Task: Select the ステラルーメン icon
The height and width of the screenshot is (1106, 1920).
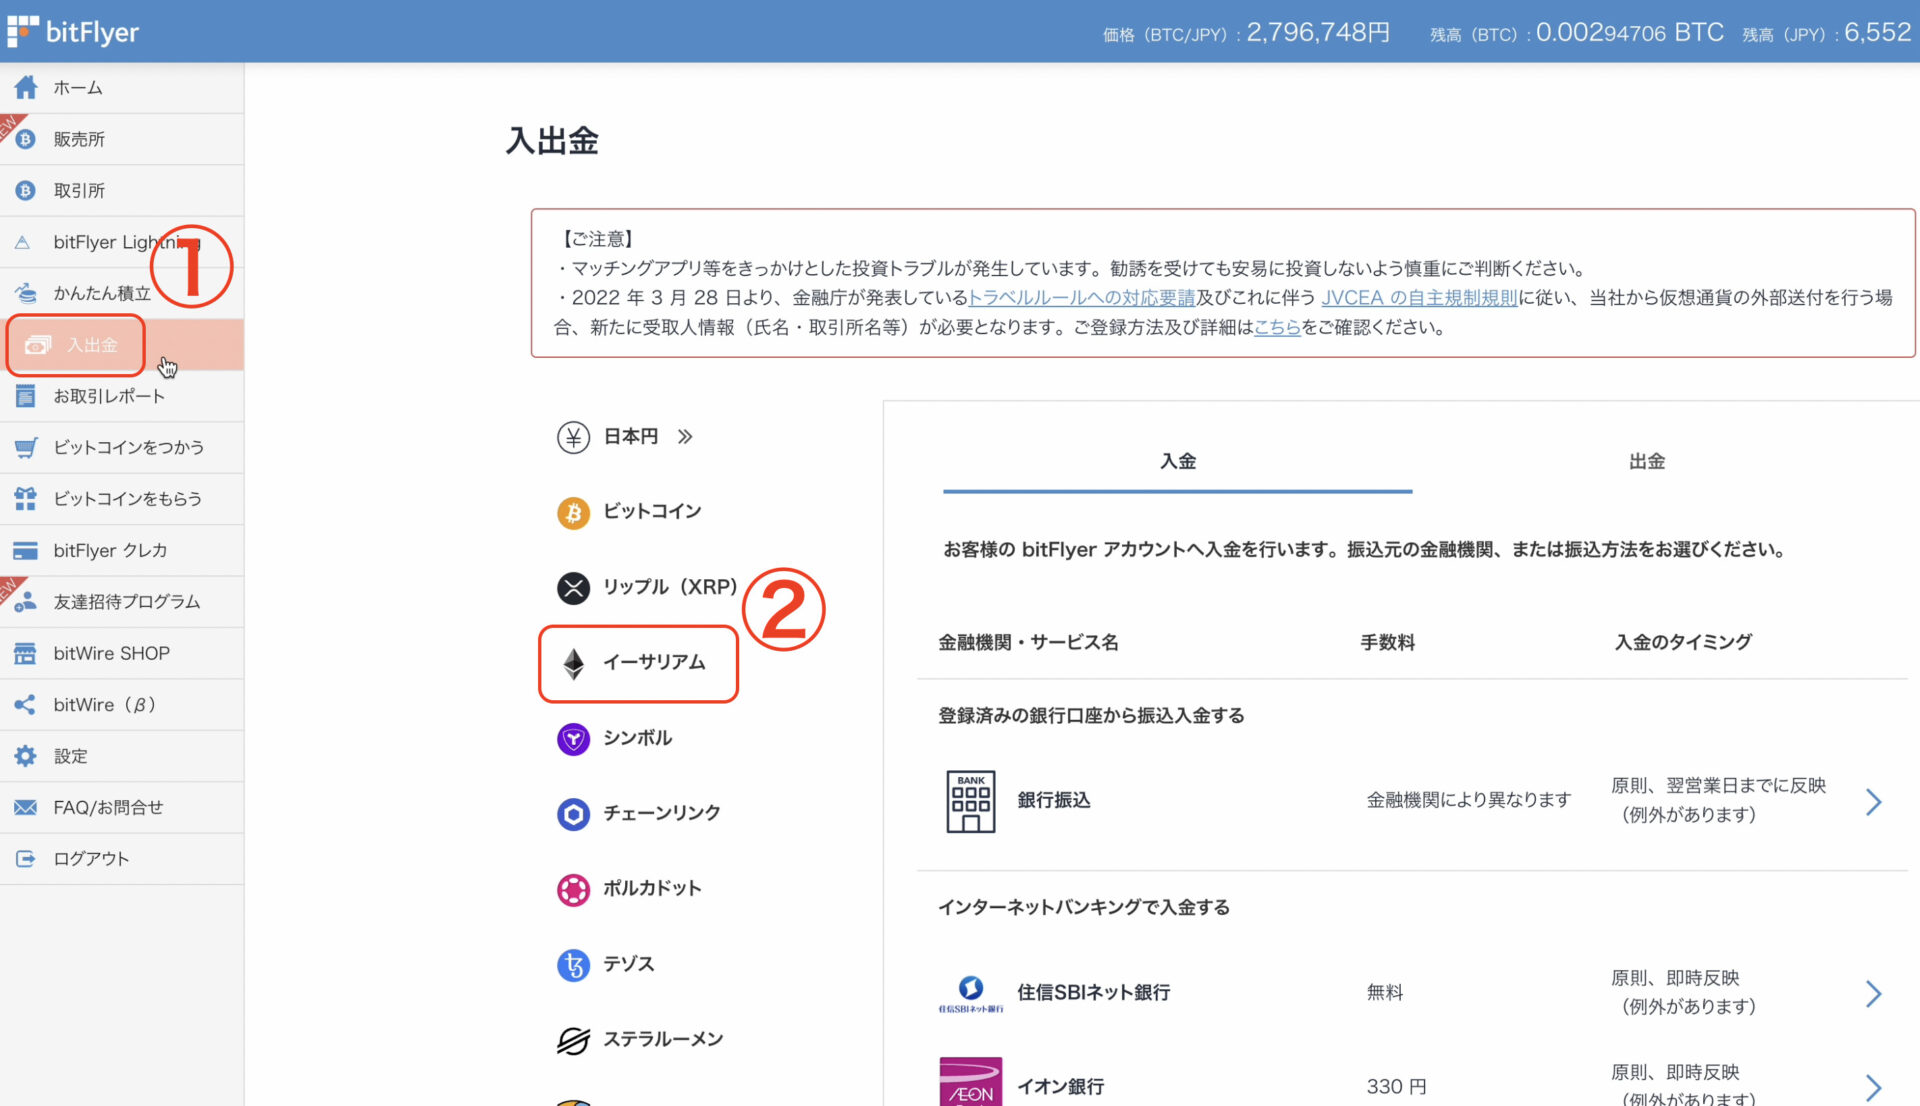Action: click(x=573, y=1040)
